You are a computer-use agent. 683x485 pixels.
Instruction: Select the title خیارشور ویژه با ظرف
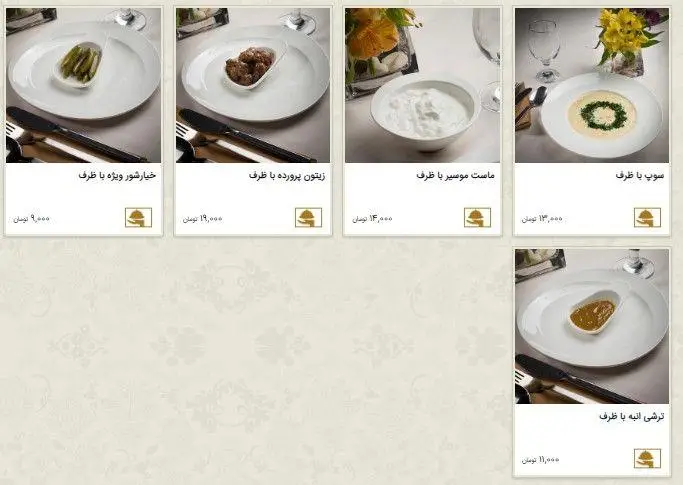117,176
